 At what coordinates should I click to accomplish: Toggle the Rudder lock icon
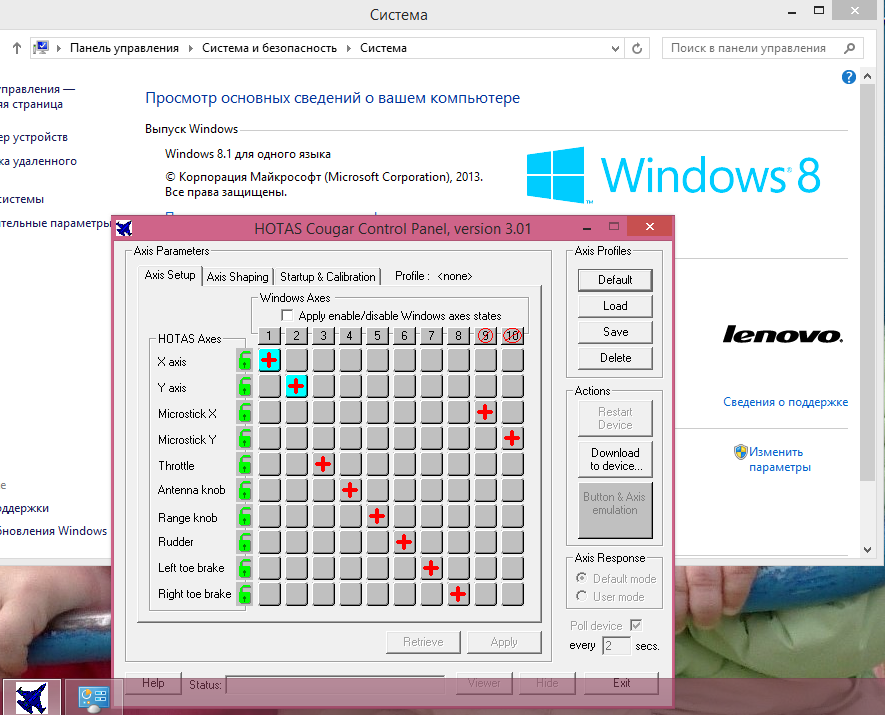click(244, 542)
